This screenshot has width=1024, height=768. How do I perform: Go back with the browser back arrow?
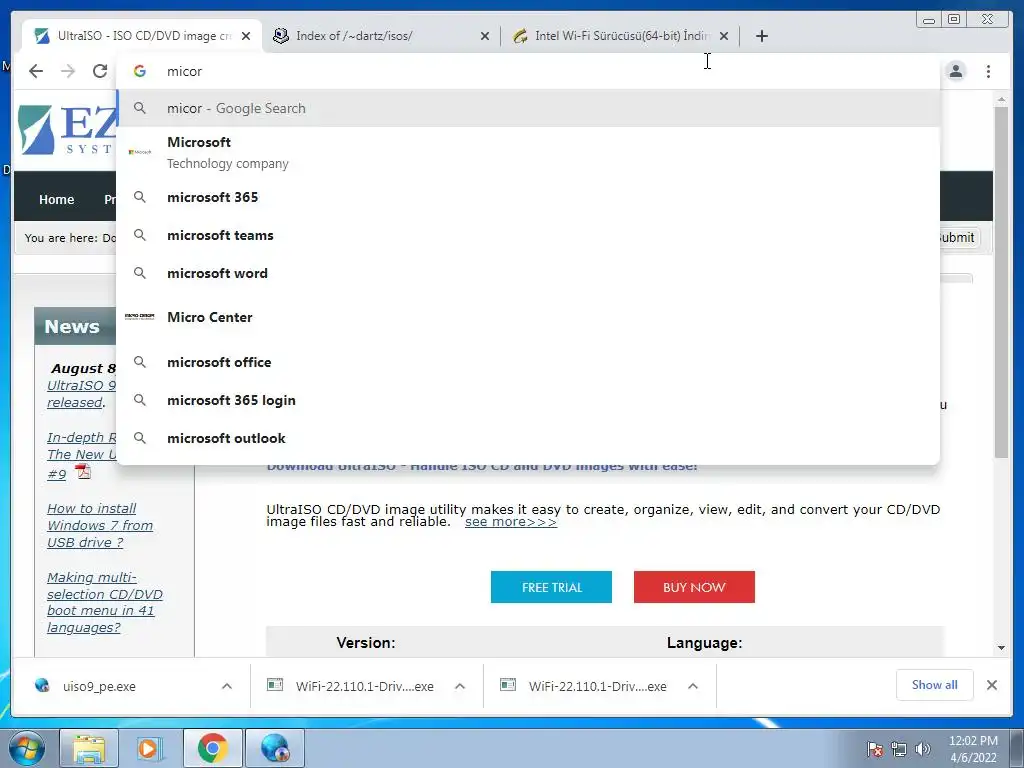[x=36, y=71]
